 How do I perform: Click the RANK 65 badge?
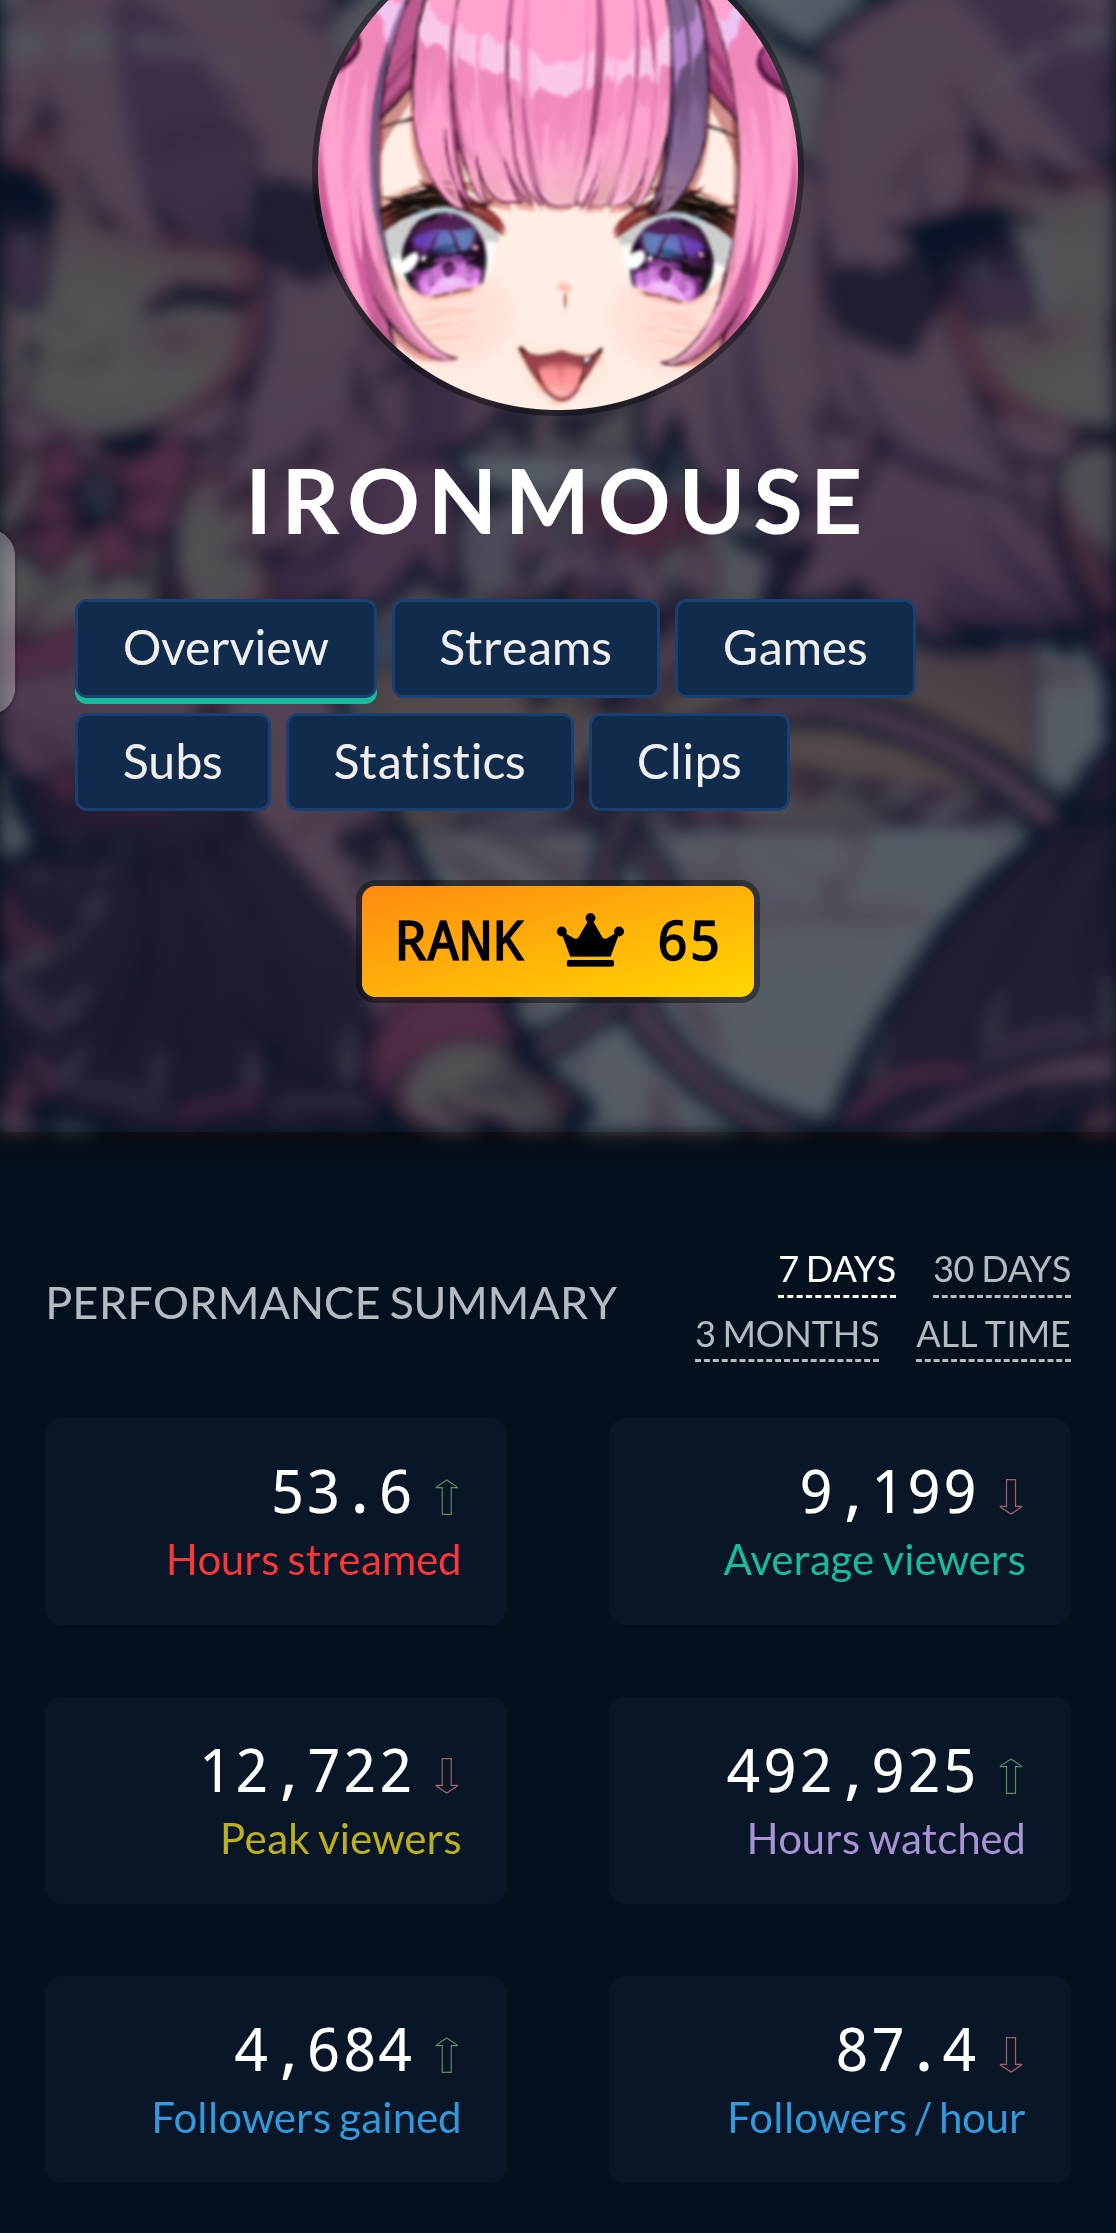click(558, 941)
